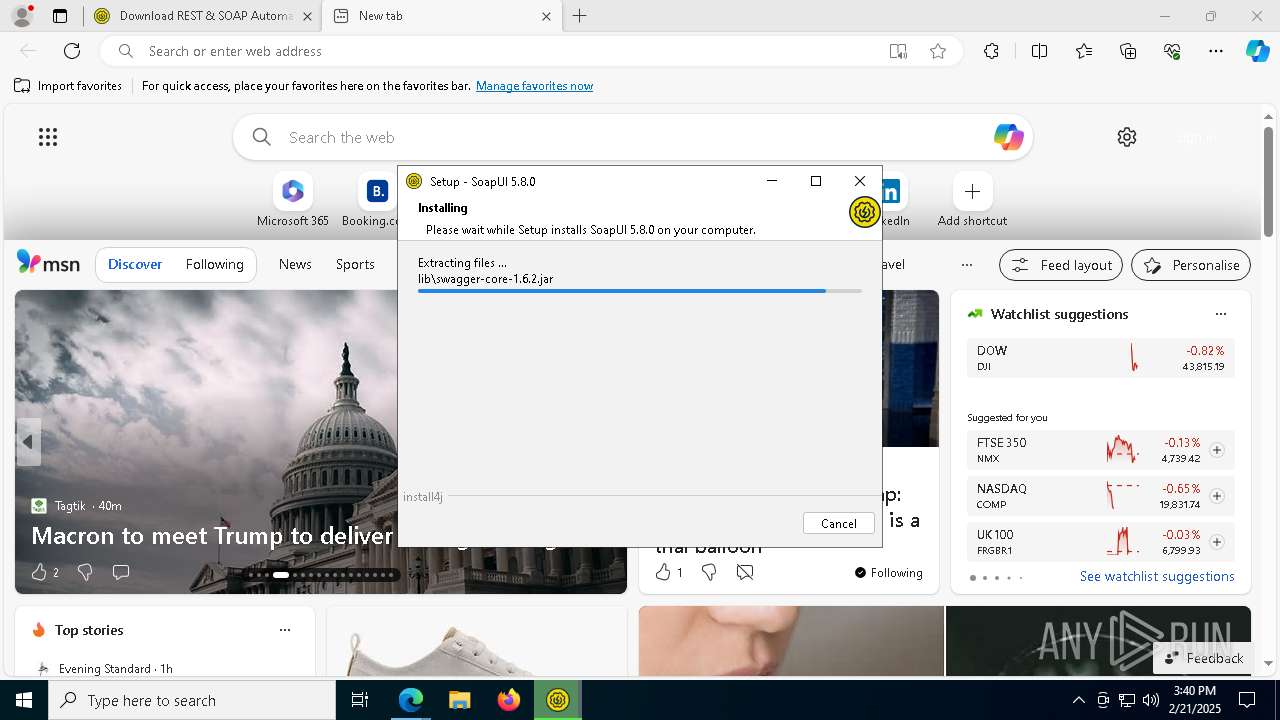The image size is (1280, 720).
Task: Open the Collections icon
Action: (1128, 51)
